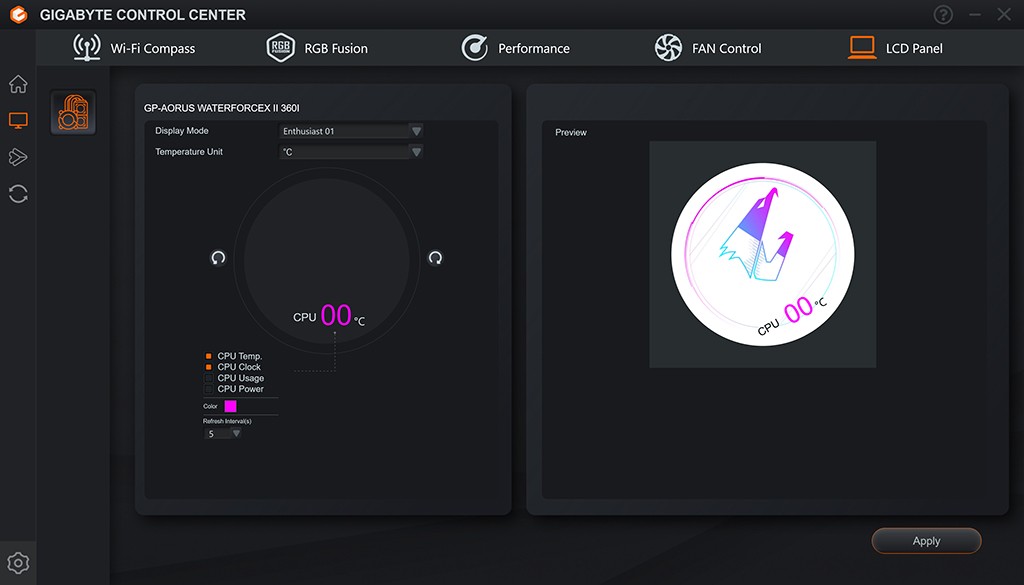This screenshot has width=1024, height=585.
Task: Open the Wi-Fi Compass antenna icon
Action: click(86, 48)
